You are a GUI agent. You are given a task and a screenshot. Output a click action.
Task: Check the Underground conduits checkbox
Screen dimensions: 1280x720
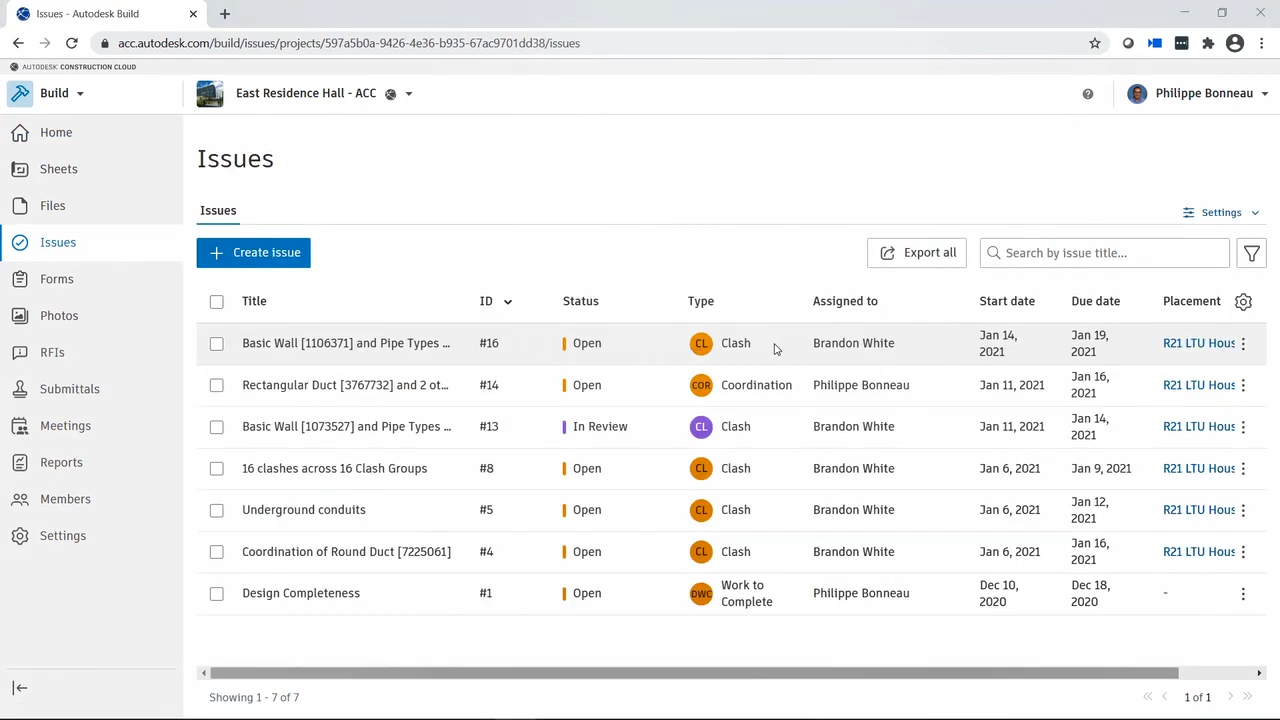(217, 510)
